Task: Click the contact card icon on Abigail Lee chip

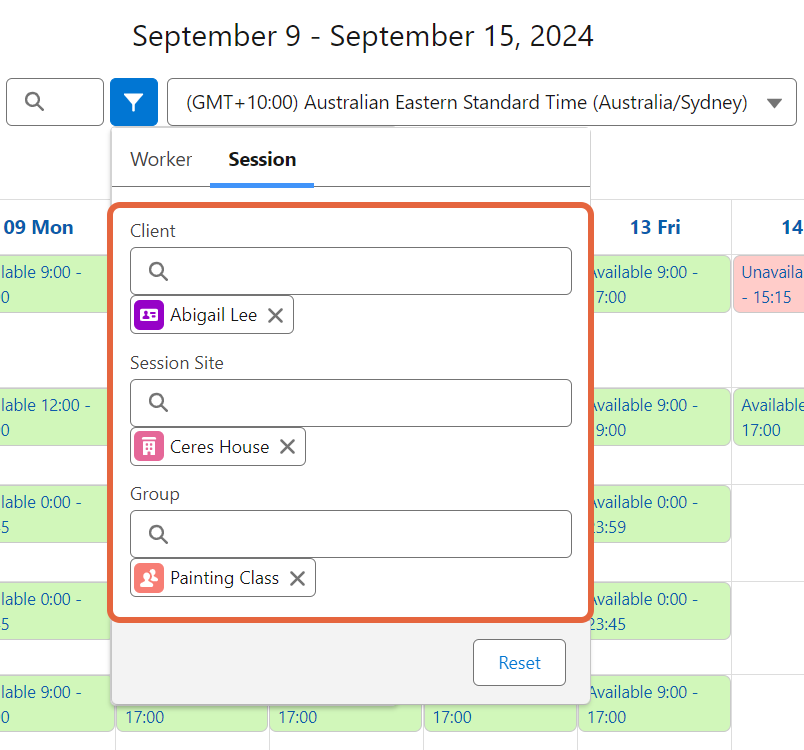Action: 148,314
